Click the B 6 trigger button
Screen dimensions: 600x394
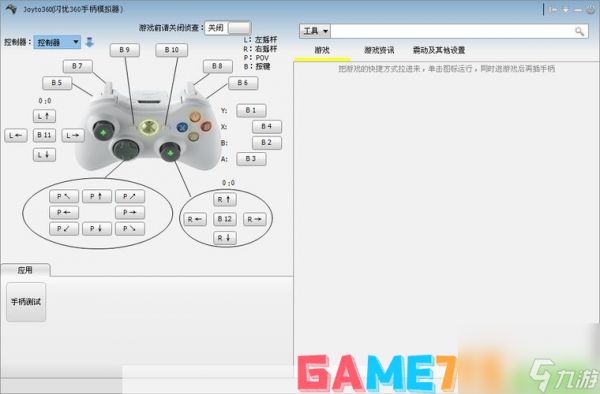(243, 83)
